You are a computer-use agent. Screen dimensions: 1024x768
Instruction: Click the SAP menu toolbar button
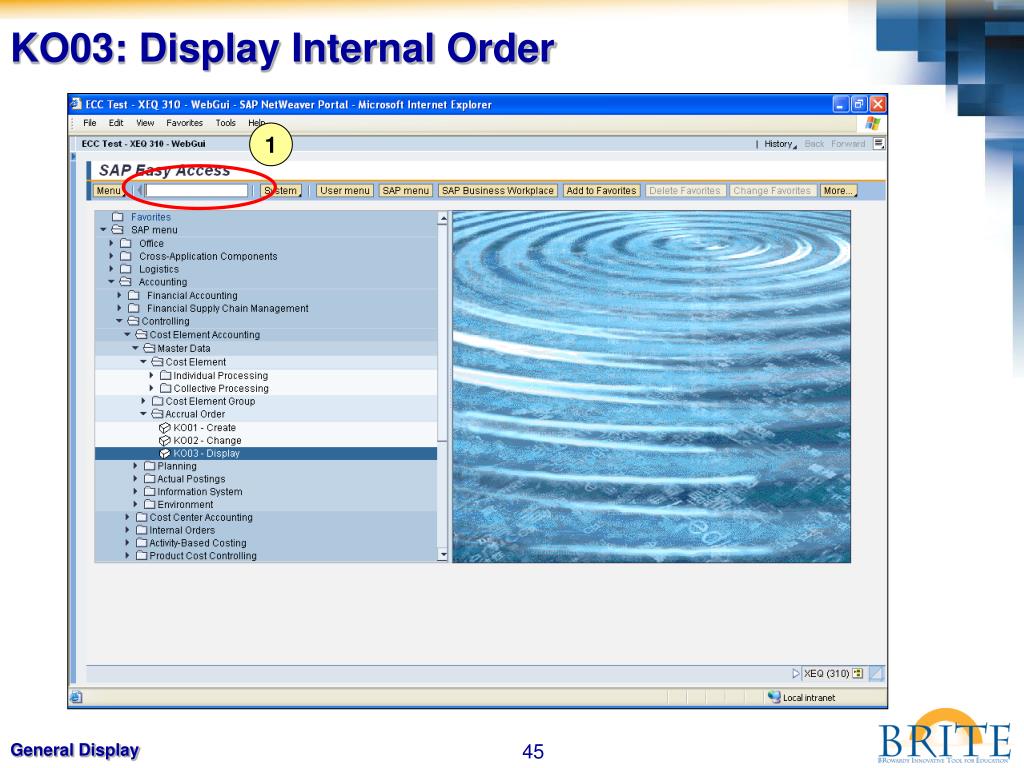pos(406,191)
